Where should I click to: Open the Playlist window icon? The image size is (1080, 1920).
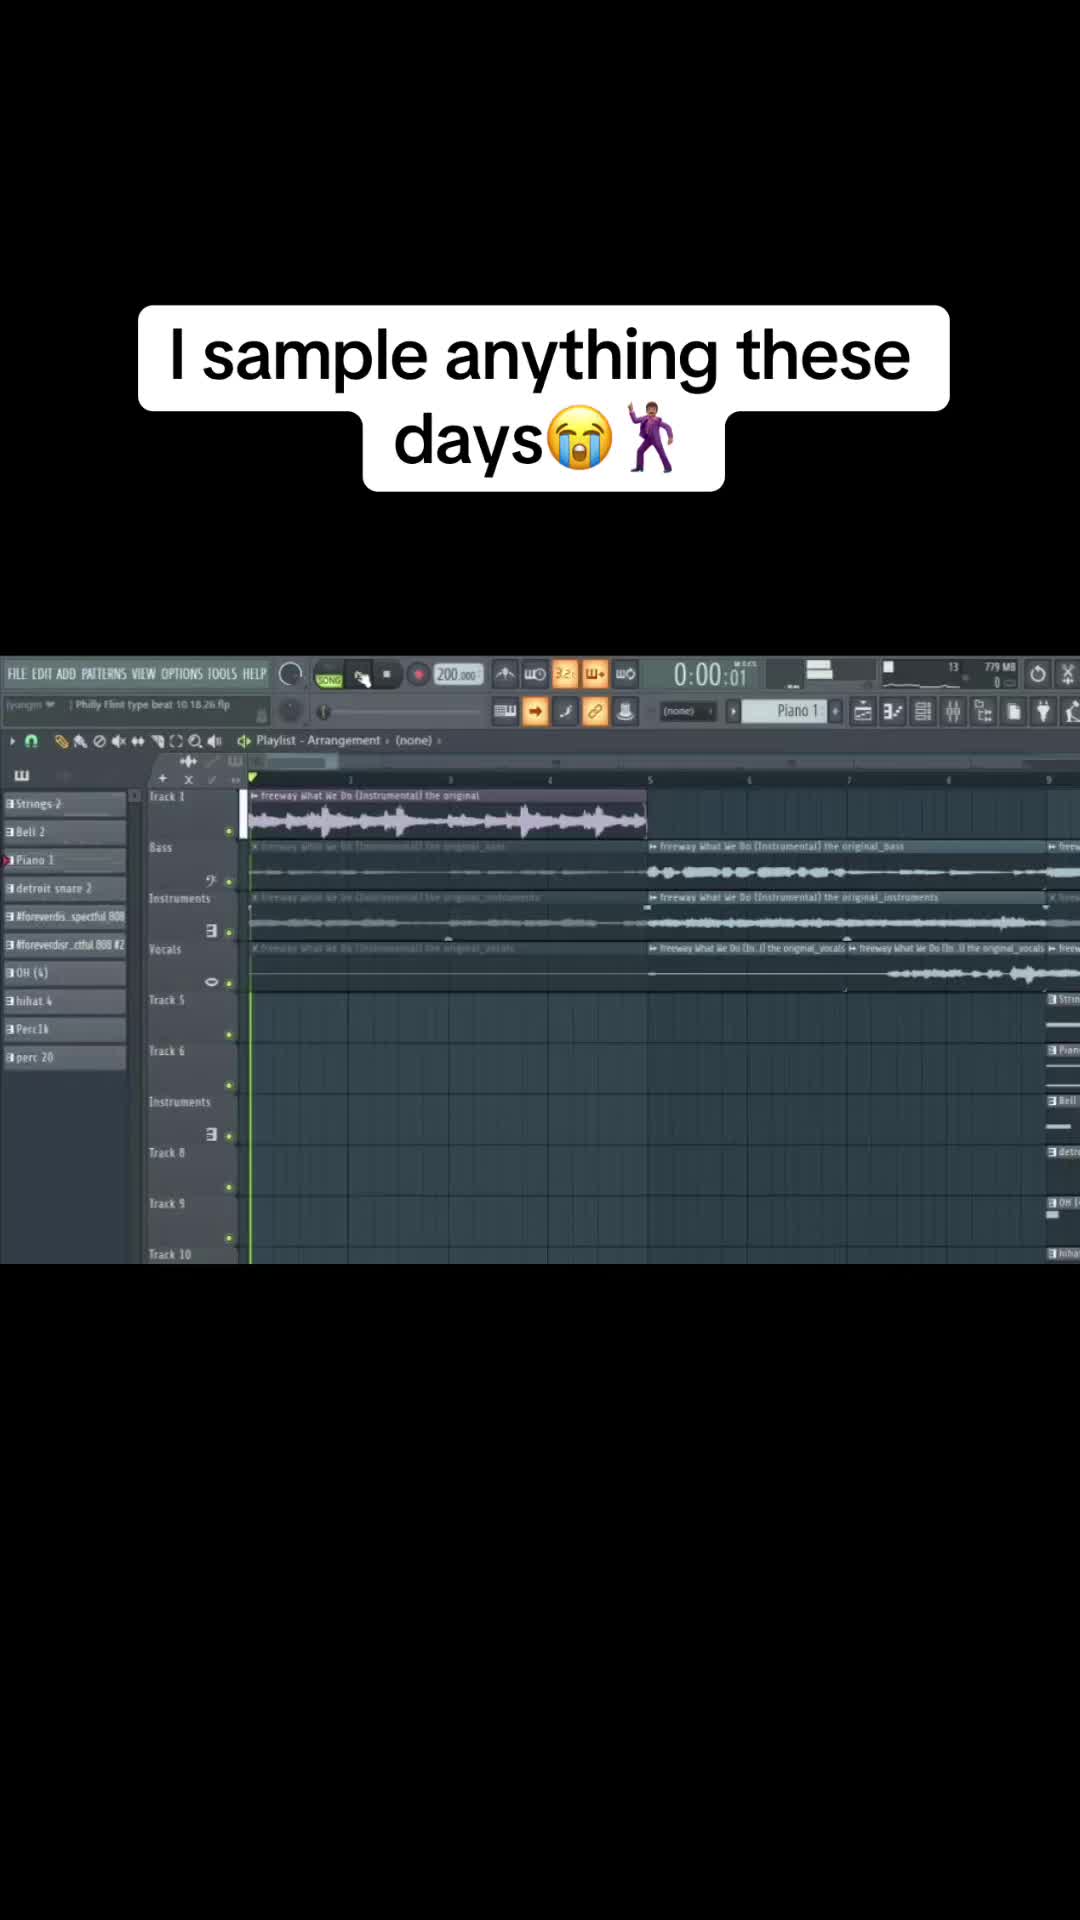862,711
